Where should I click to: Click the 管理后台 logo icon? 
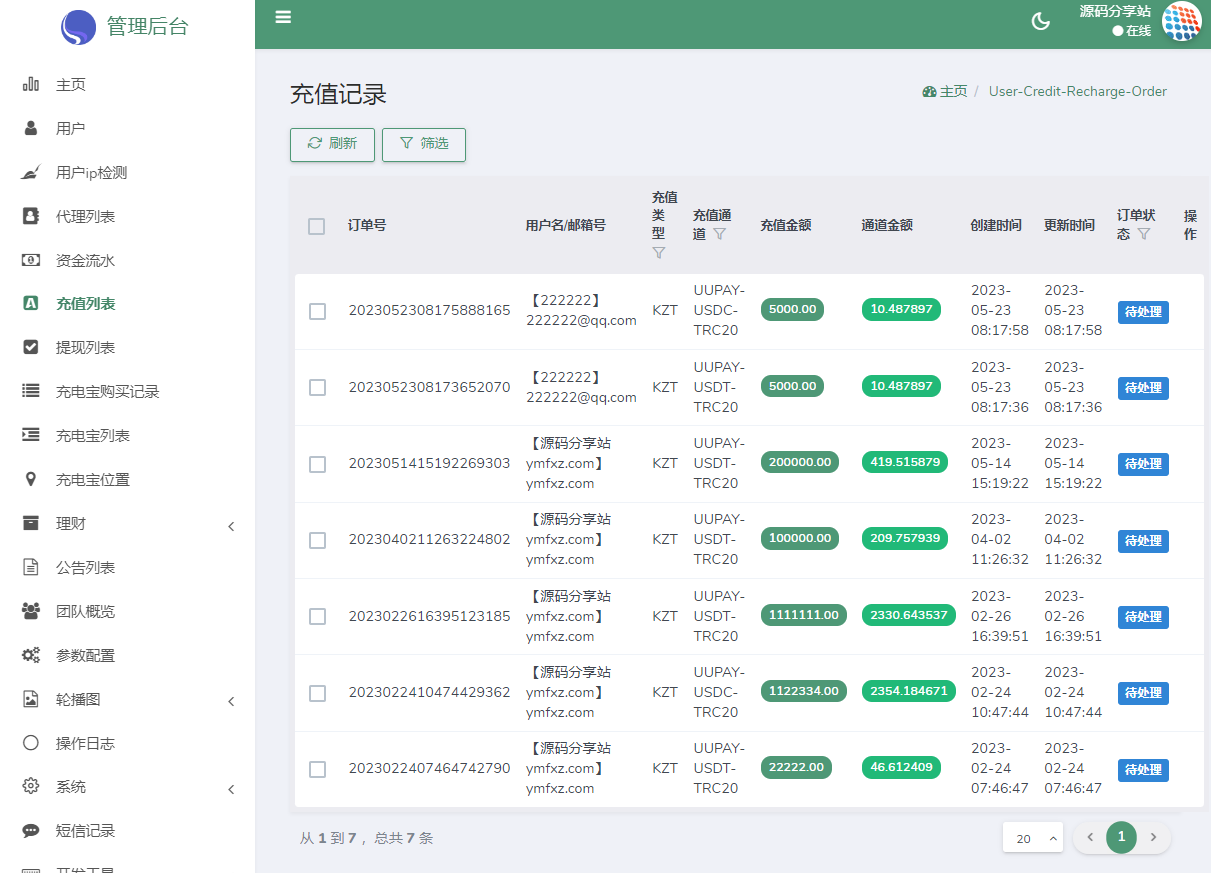pos(79,27)
